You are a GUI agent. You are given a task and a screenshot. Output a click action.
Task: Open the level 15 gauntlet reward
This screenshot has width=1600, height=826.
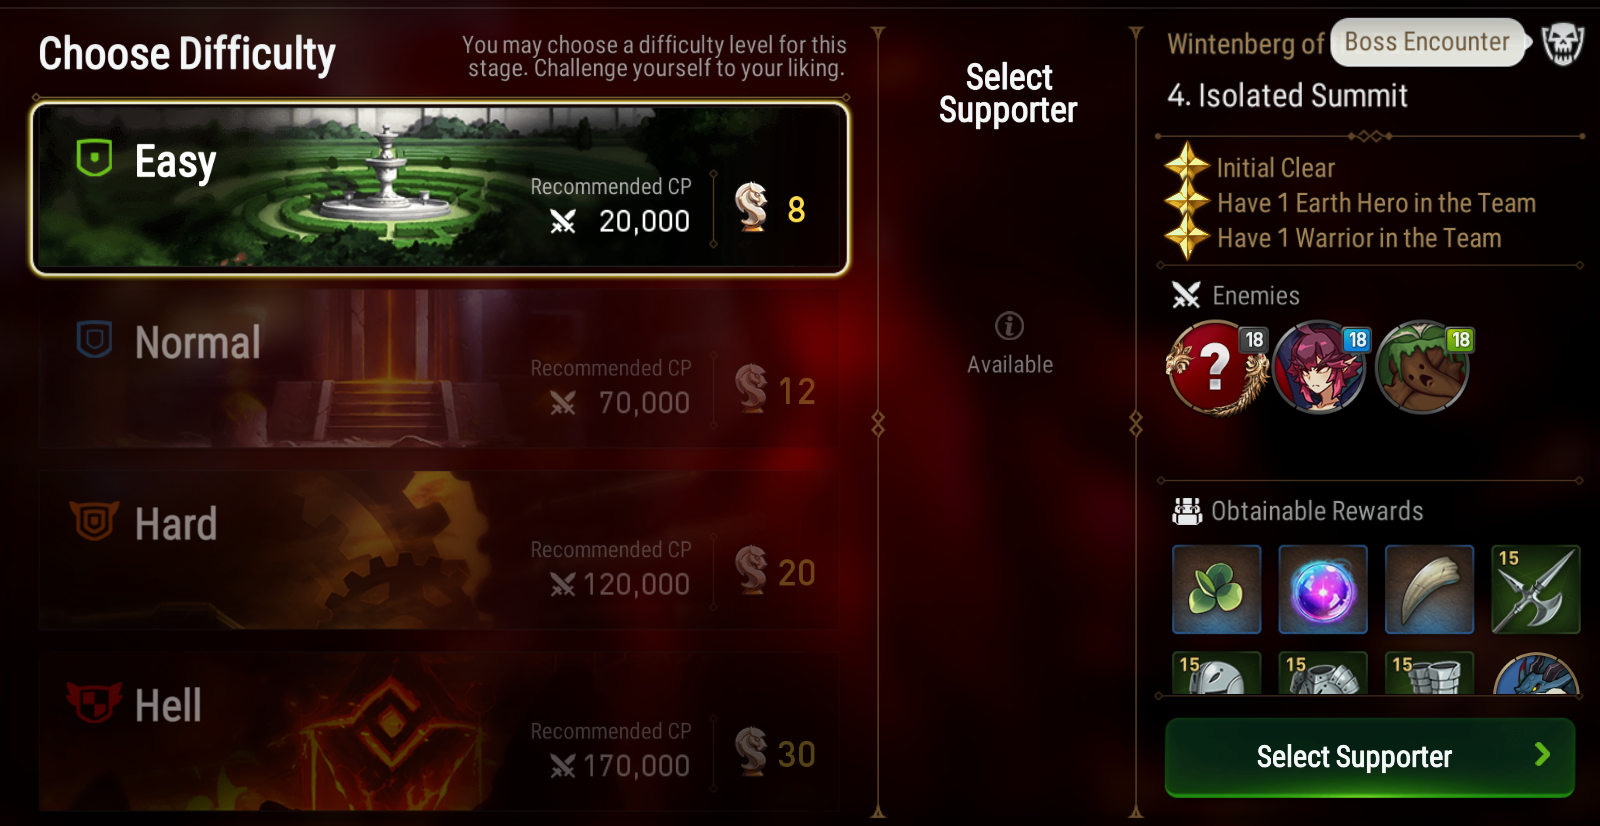point(1429,673)
